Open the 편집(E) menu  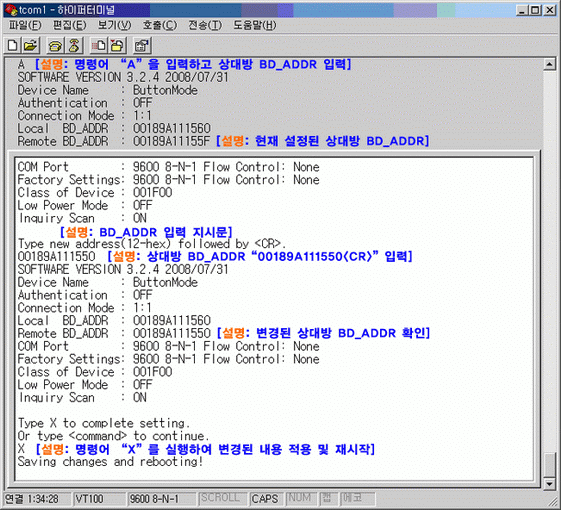[70, 25]
